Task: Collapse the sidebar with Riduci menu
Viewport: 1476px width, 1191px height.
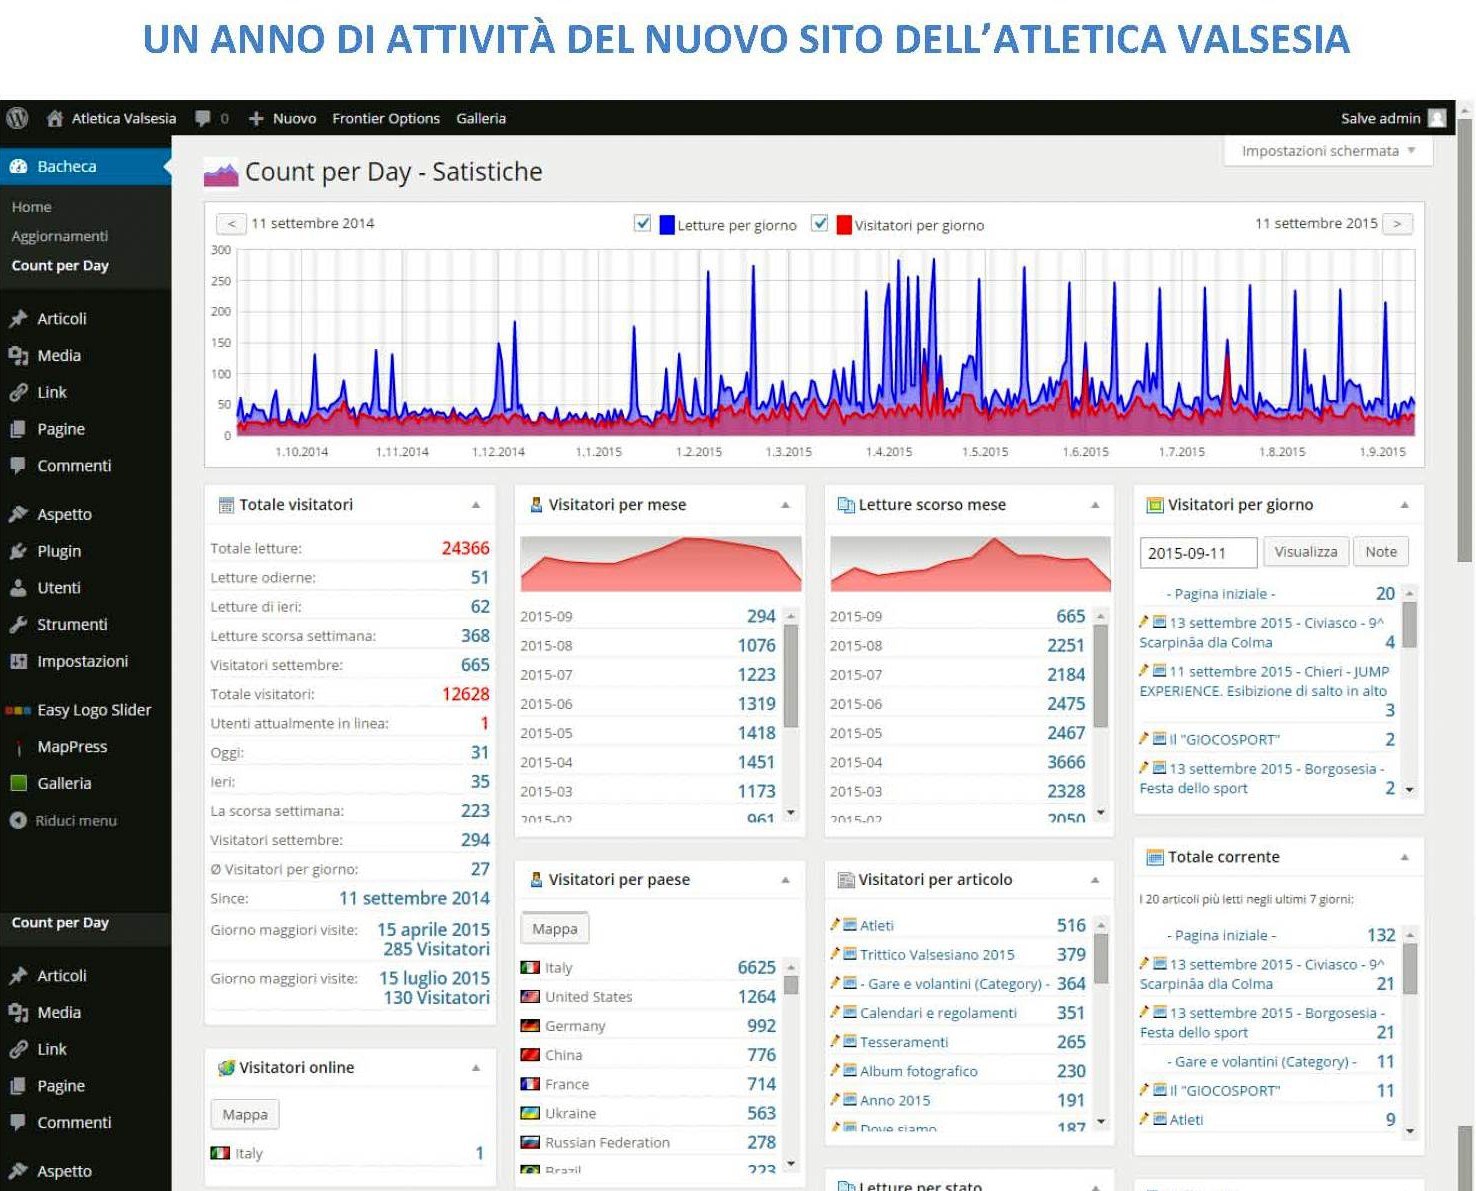Action: pos(64,820)
